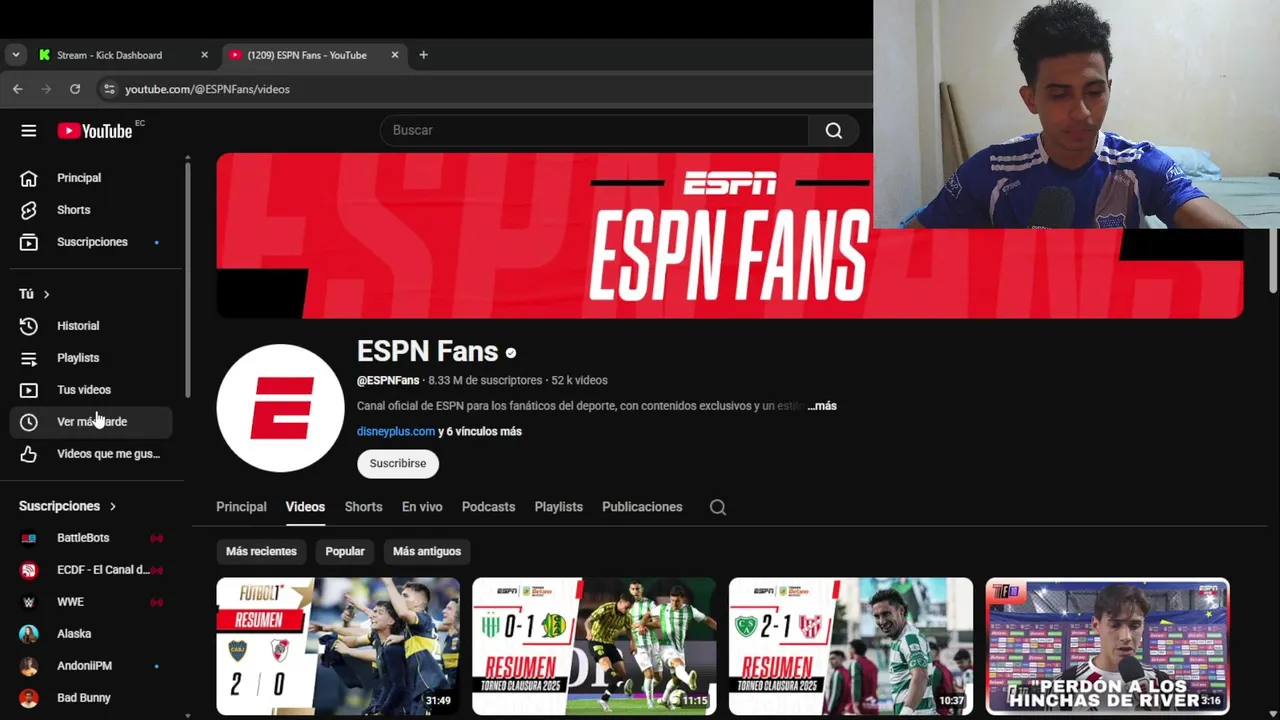
Task: Go to Principal in the sidebar
Action: pos(92,178)
